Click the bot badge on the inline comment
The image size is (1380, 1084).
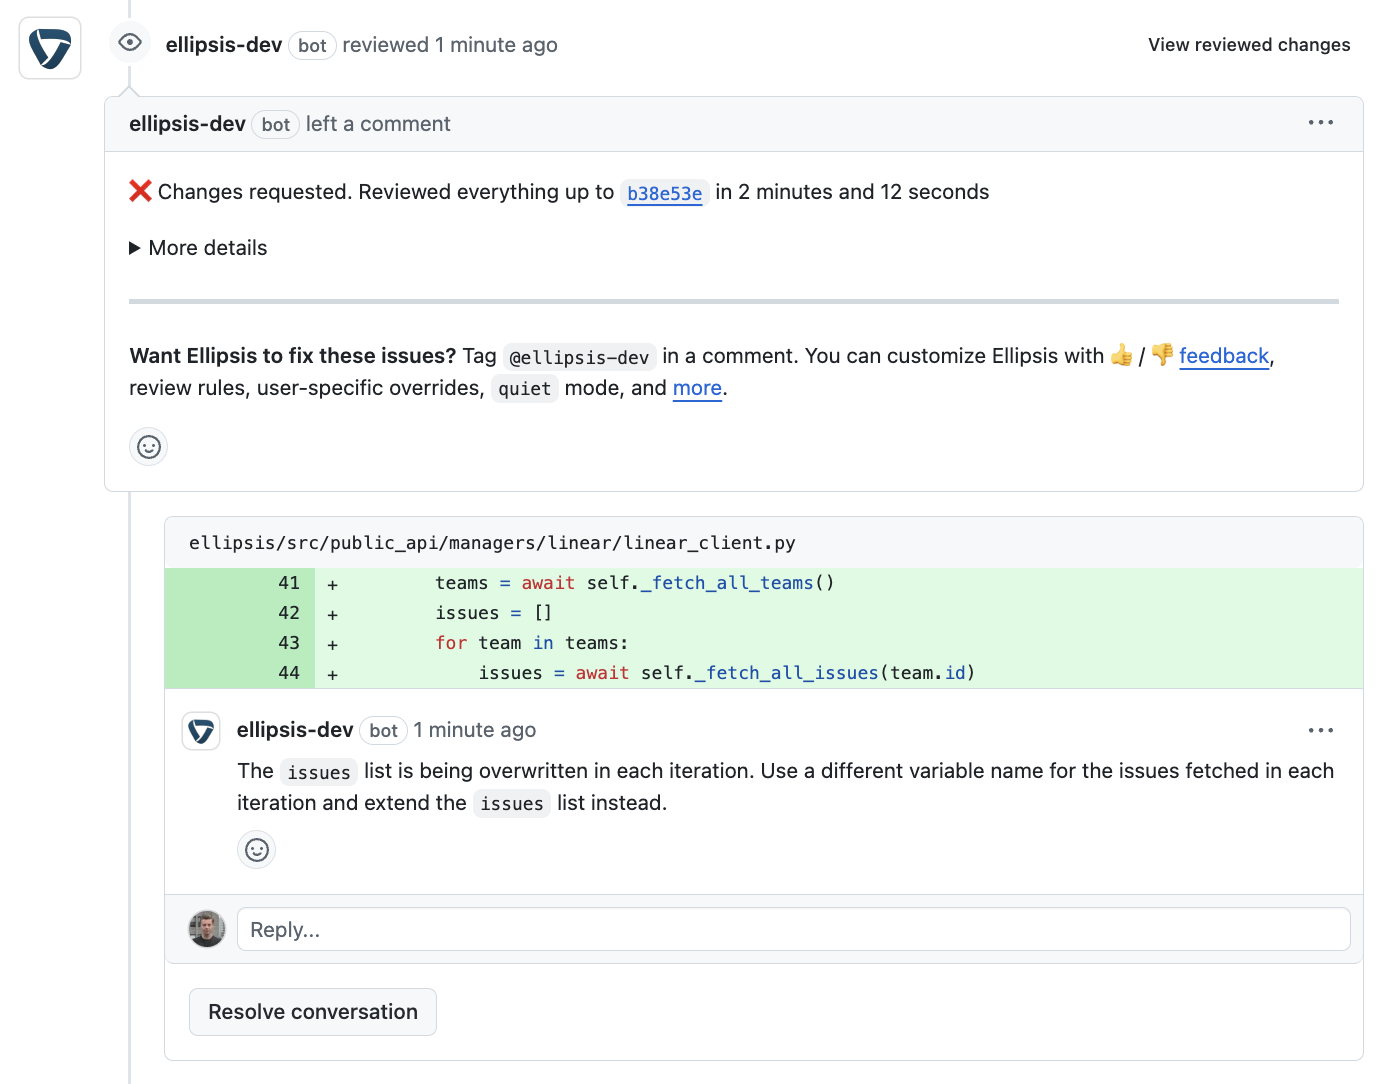383,730
